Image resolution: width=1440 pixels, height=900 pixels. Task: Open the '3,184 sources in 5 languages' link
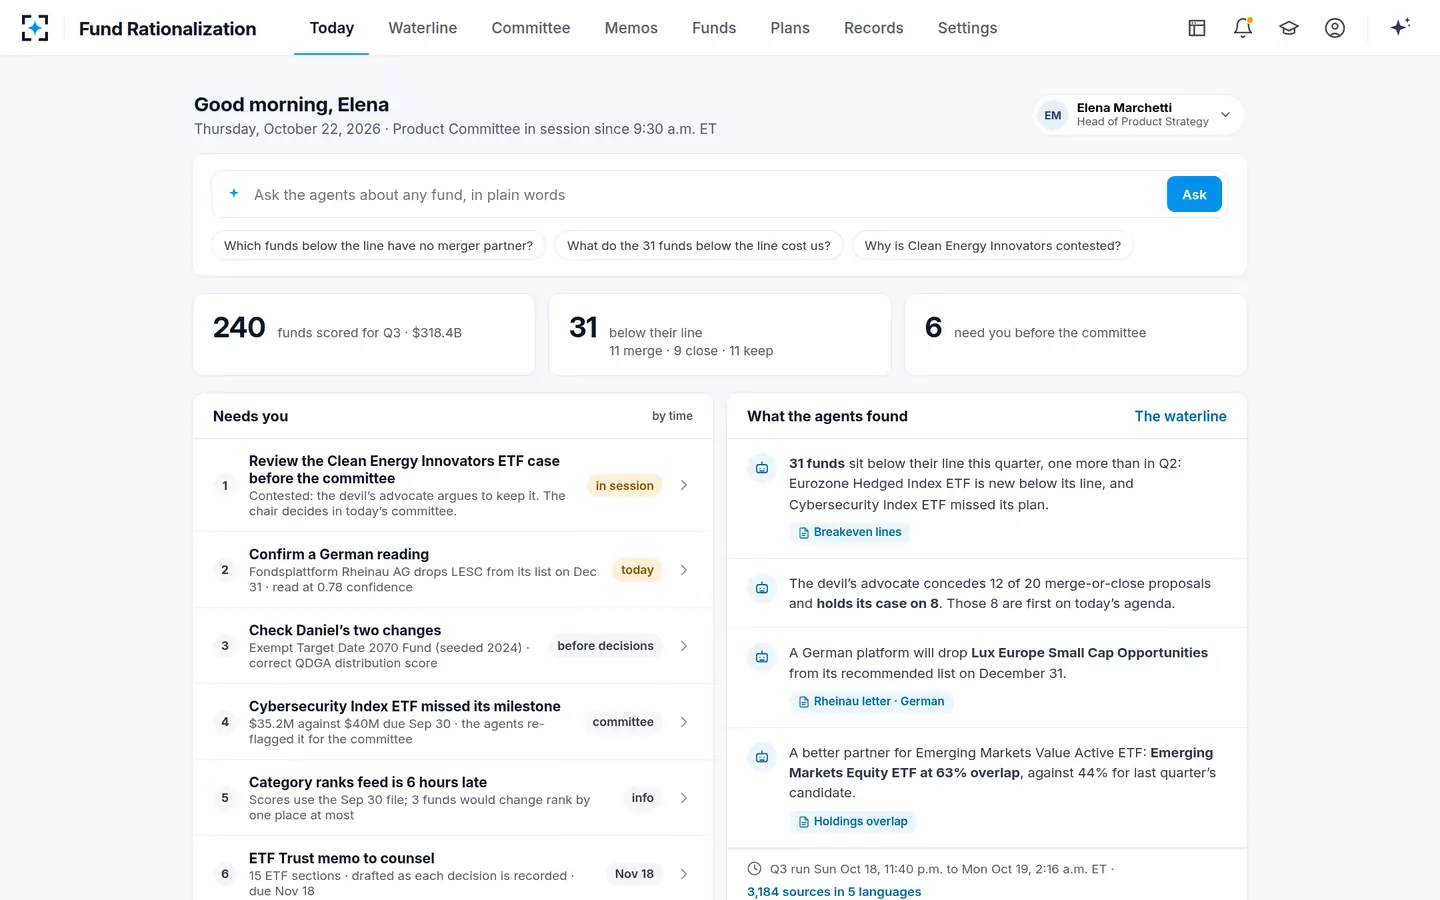tap(834, 892)
